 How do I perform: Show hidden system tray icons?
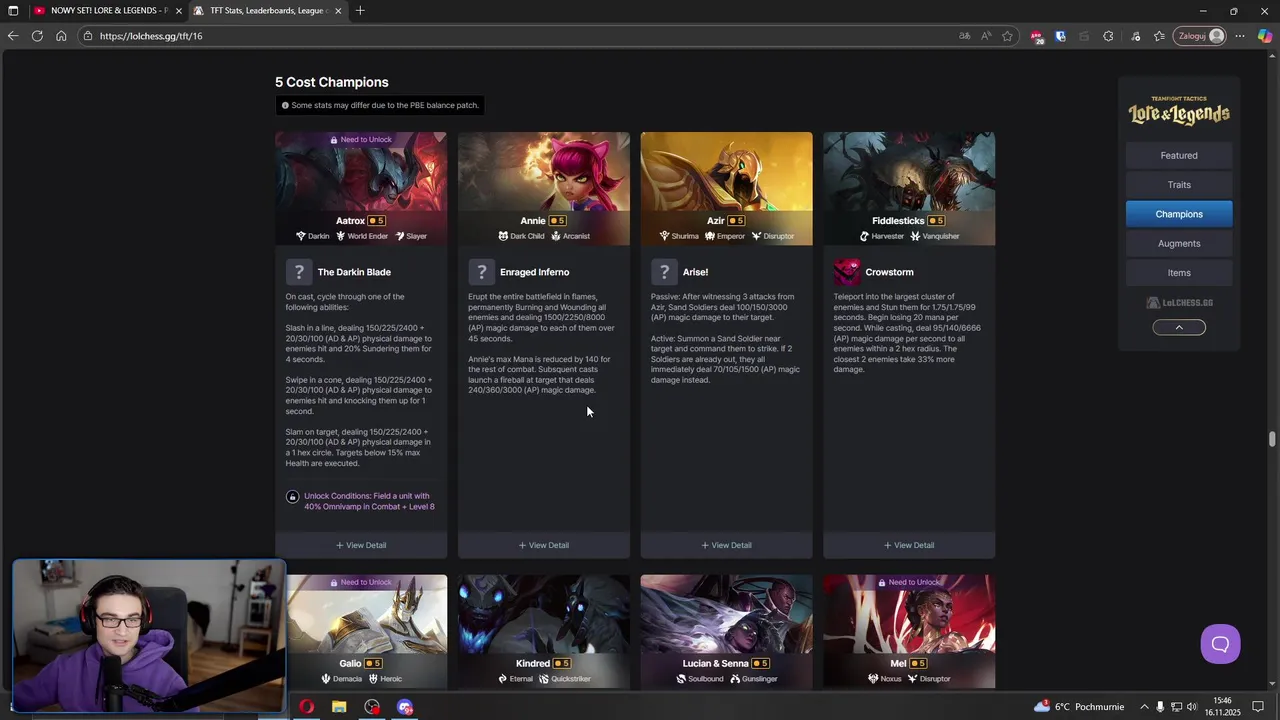(1144, 707)
